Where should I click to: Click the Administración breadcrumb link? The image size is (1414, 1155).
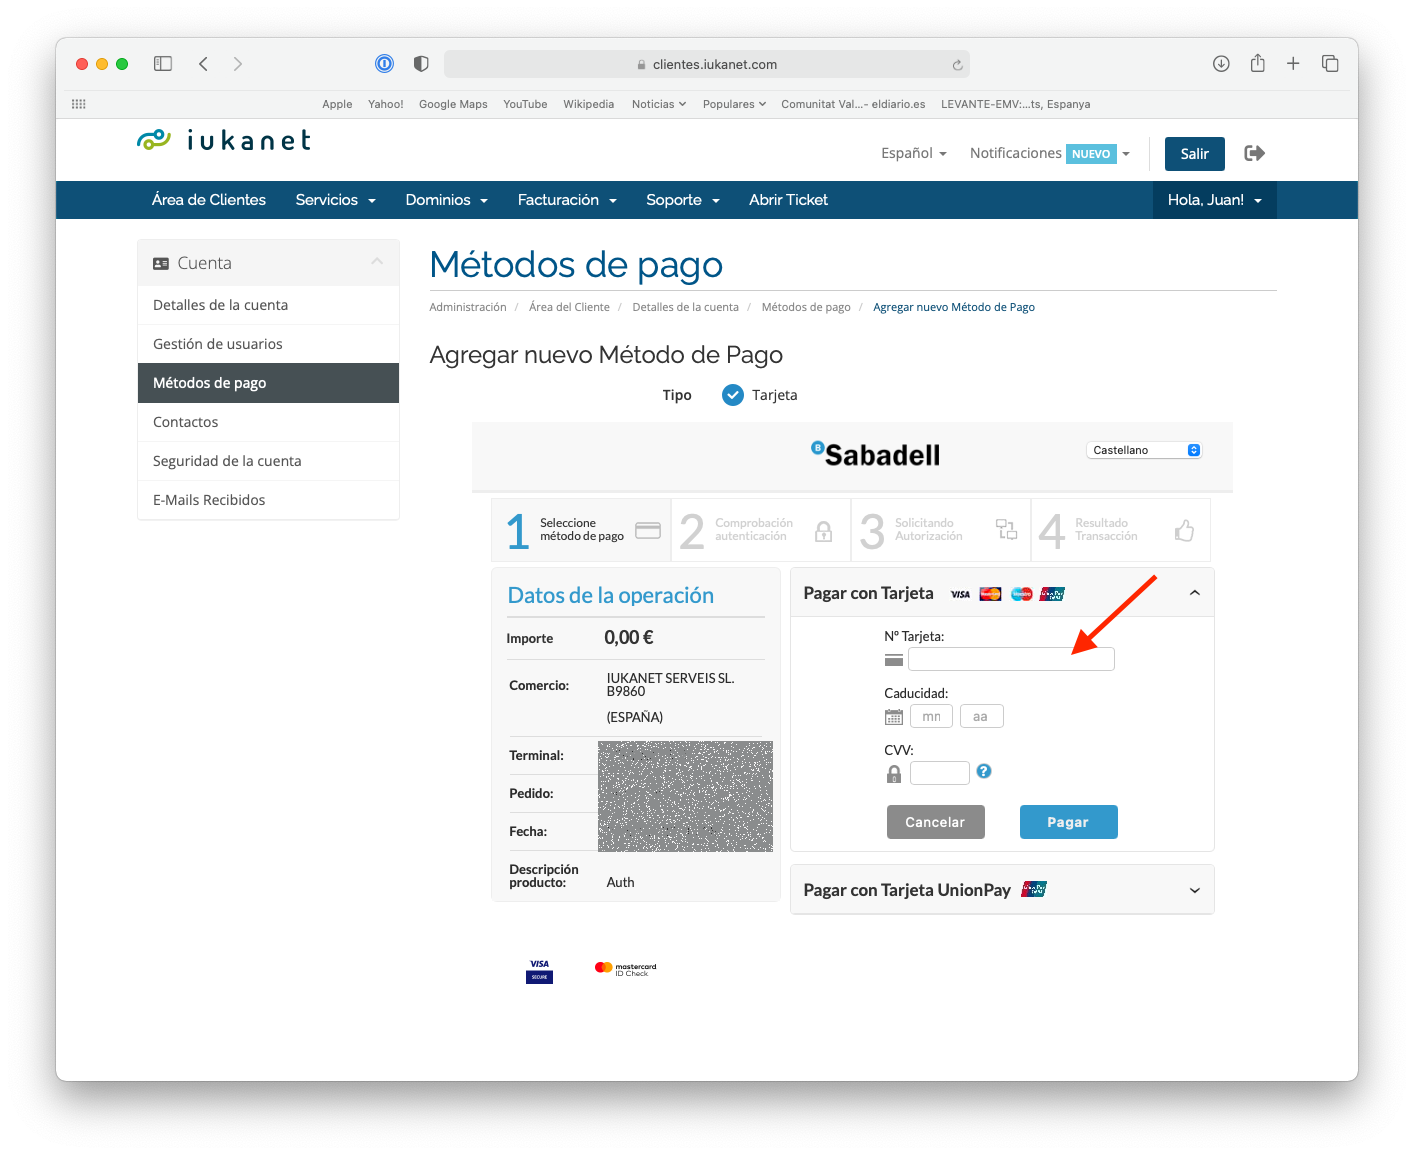tap(468, 307)
